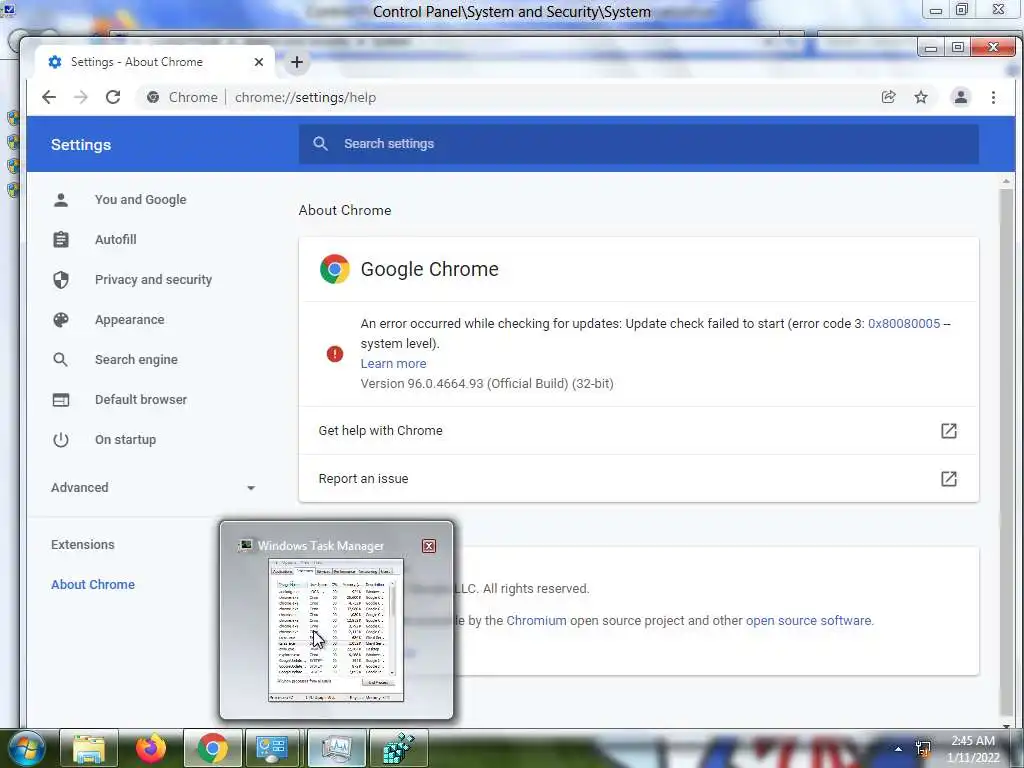The width and height of the screenshot is (1024, 768).
Task: Click the Version 96.0.4664.93 text
Action: coord(487,384)
